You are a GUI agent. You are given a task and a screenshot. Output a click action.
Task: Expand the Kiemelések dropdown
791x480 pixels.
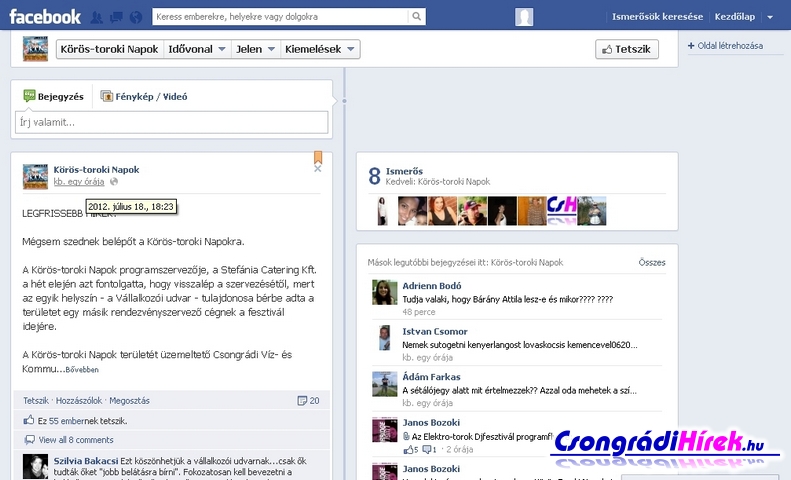click(x=320, y=49)
